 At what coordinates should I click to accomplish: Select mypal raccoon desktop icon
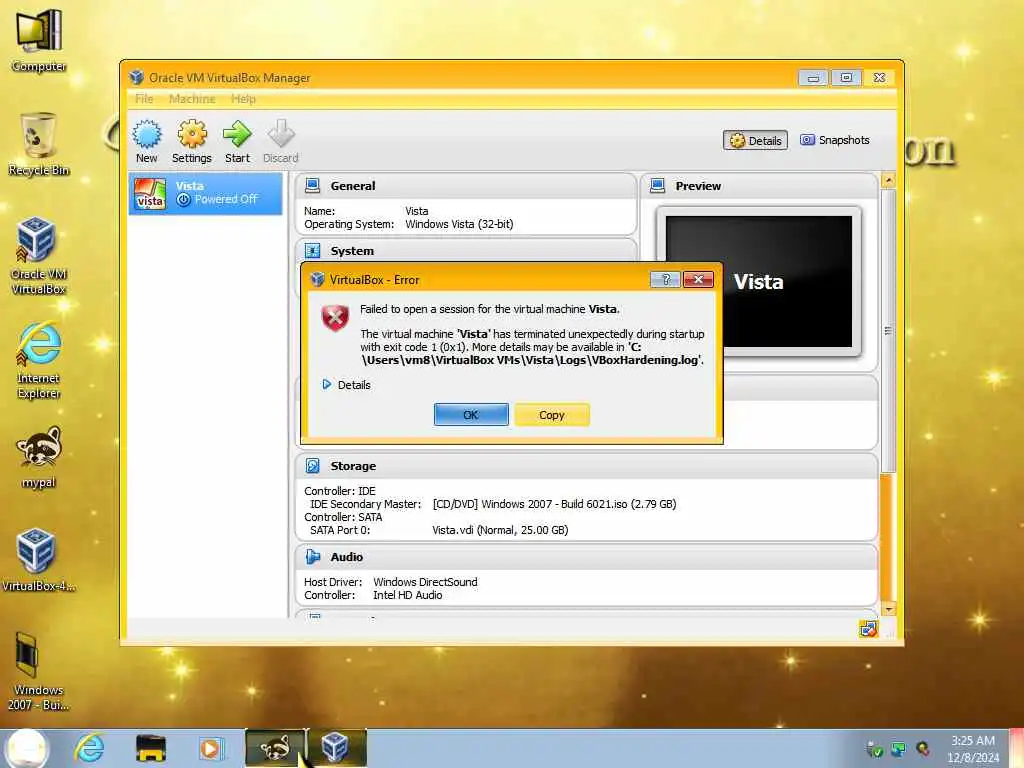[x=39, y=457]
